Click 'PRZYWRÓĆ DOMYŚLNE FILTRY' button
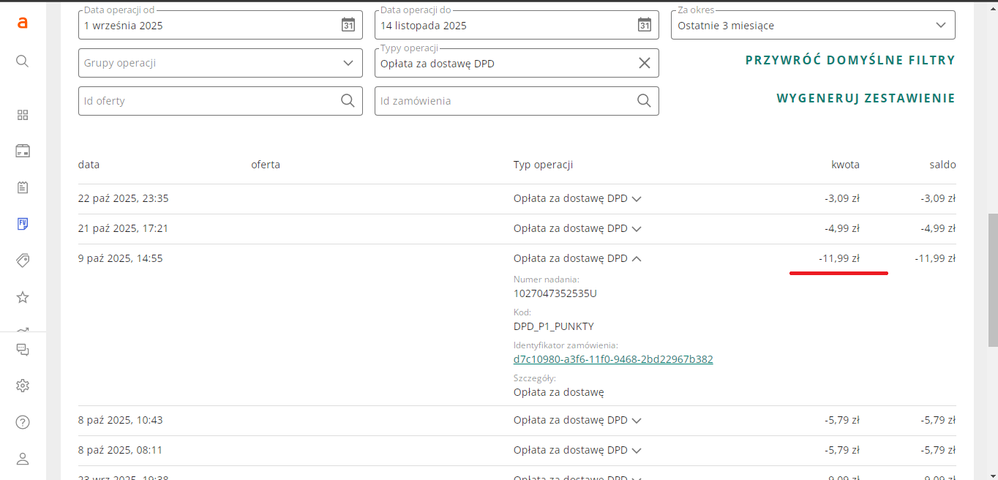This screenshot has height=480, width=998. click(849, 60)
